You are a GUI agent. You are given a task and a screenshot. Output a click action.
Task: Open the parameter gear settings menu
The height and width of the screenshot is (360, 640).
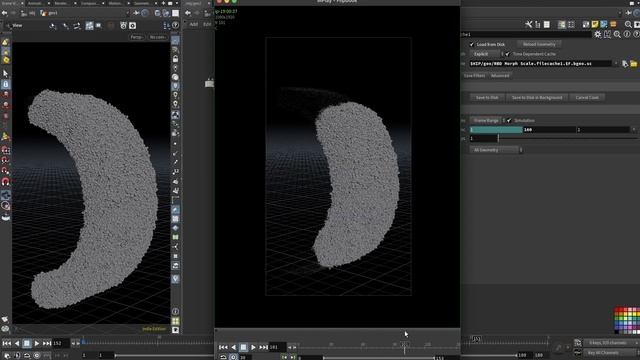[598, 34]
